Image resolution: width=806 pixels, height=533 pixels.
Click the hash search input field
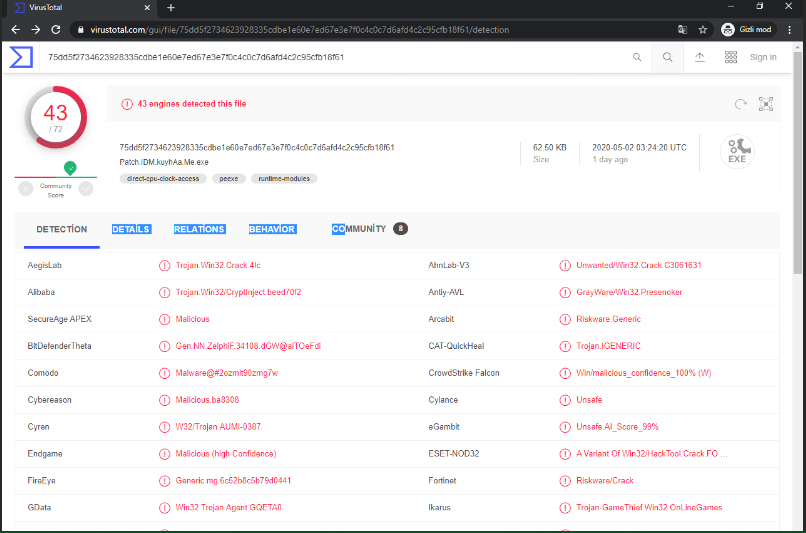point(334,57)
